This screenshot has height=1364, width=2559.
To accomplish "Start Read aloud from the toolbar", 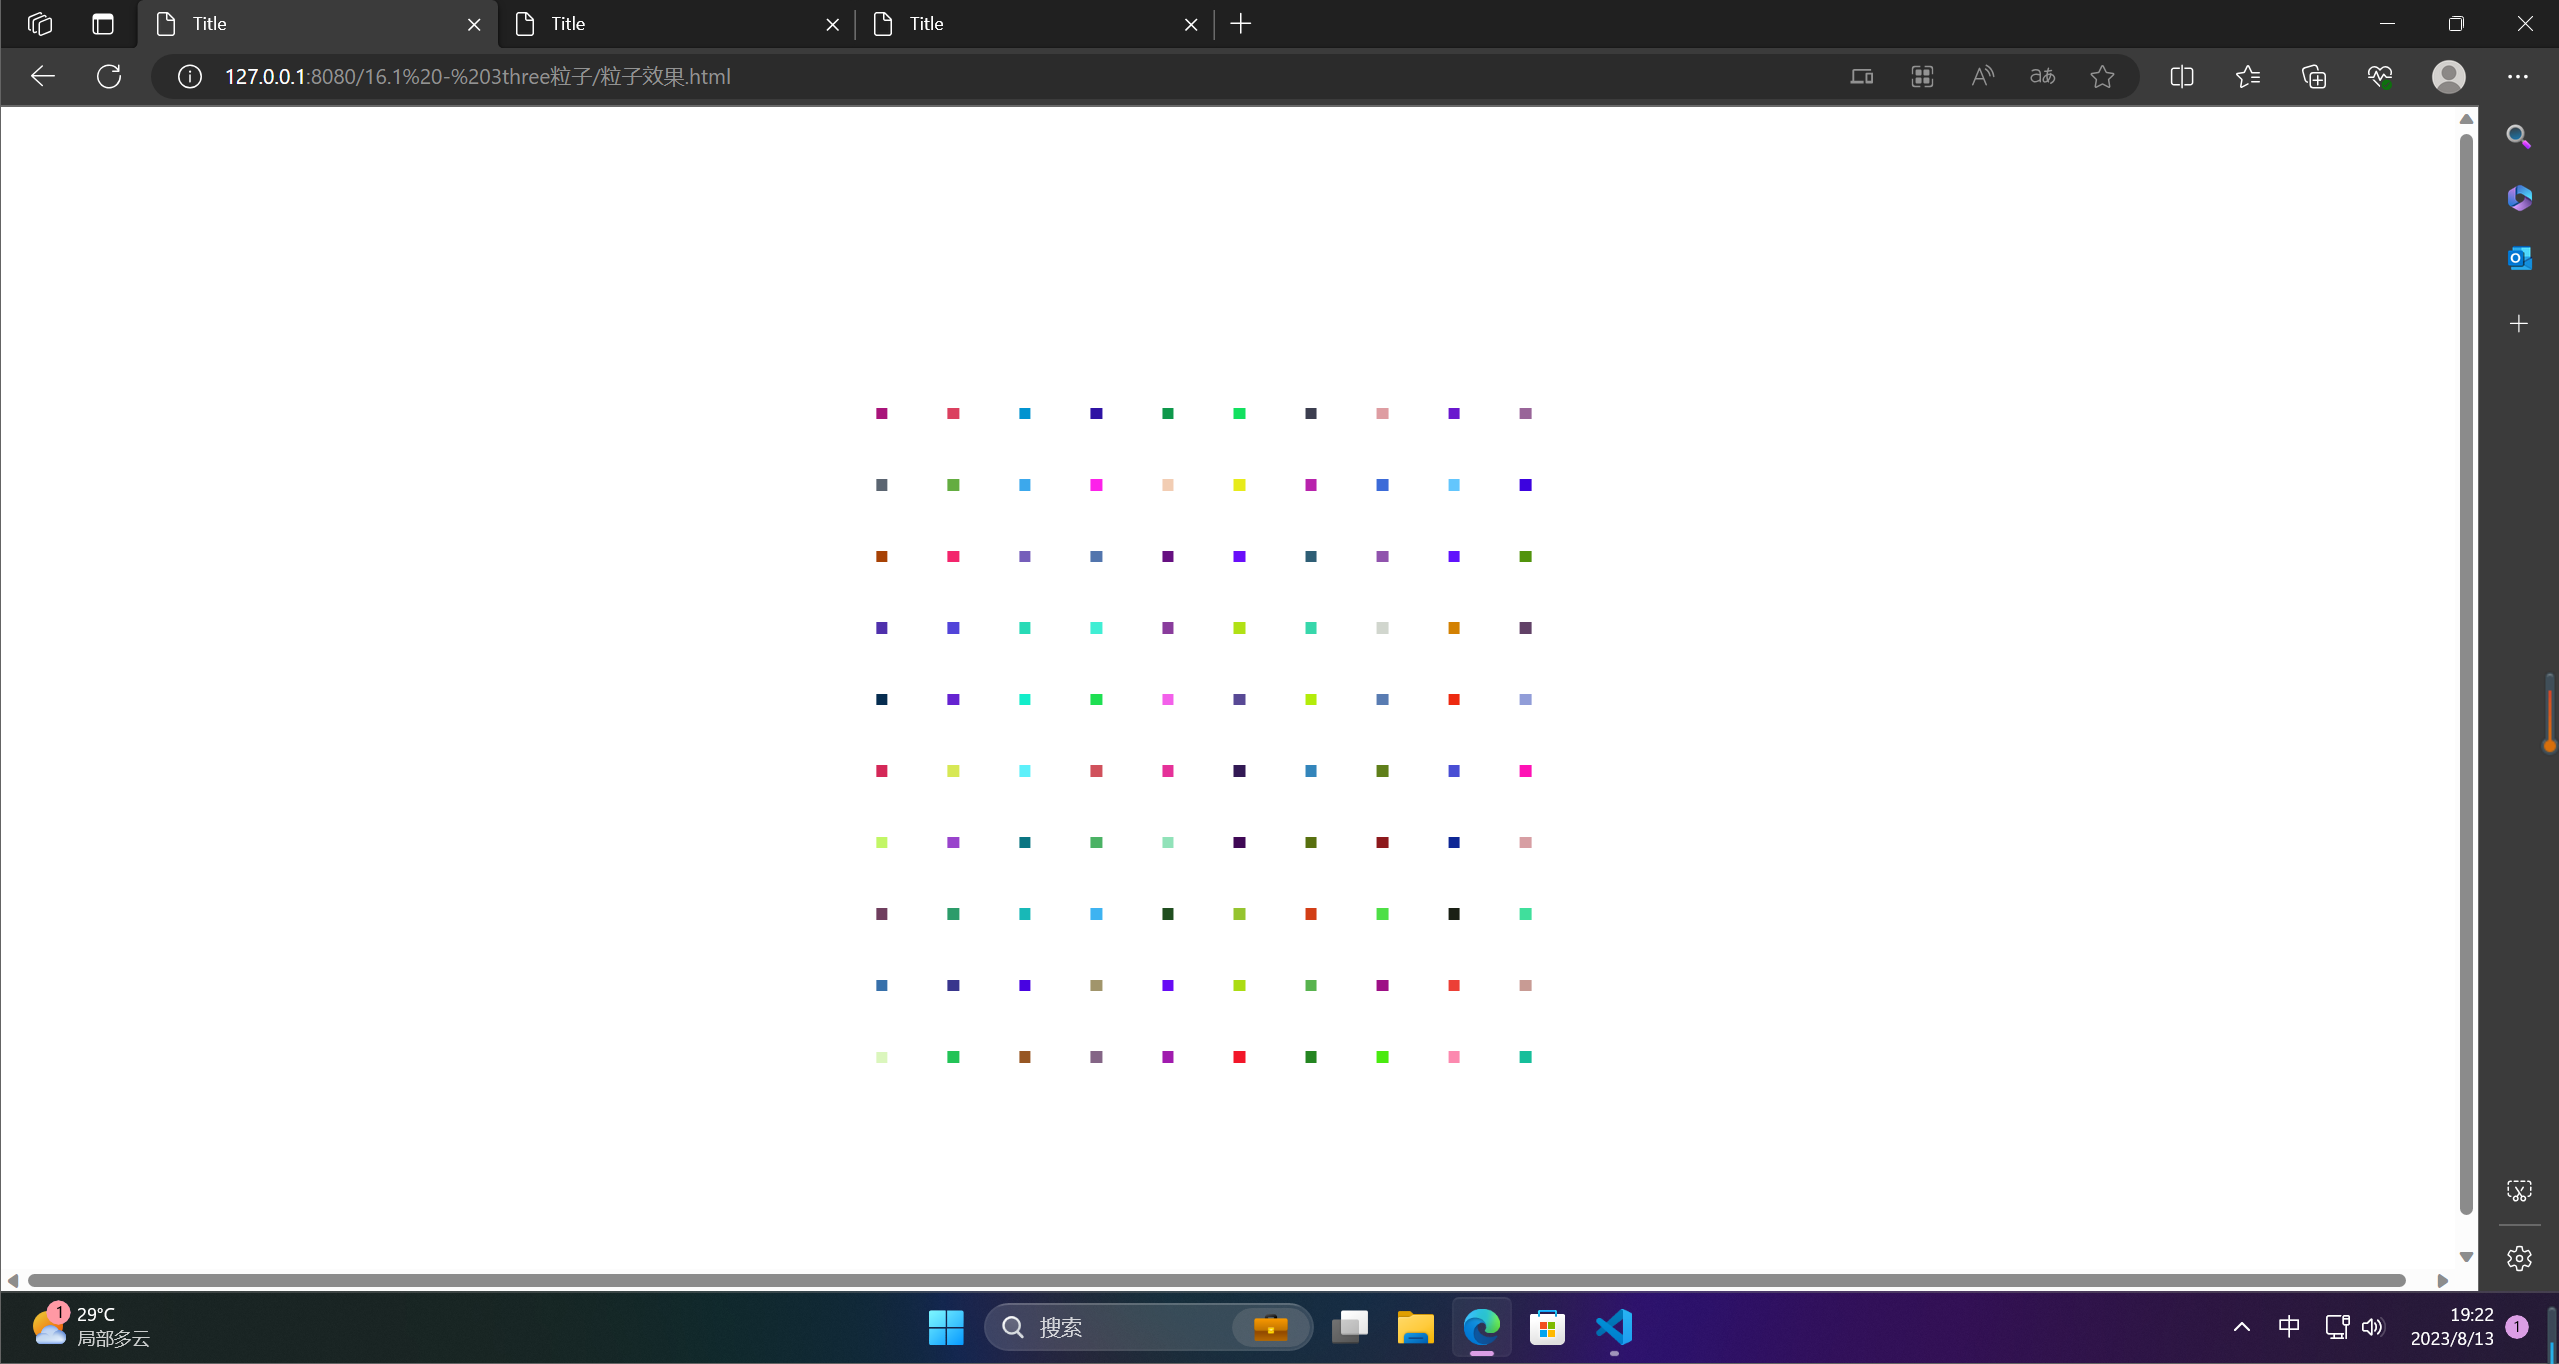I will [1981, 76].
